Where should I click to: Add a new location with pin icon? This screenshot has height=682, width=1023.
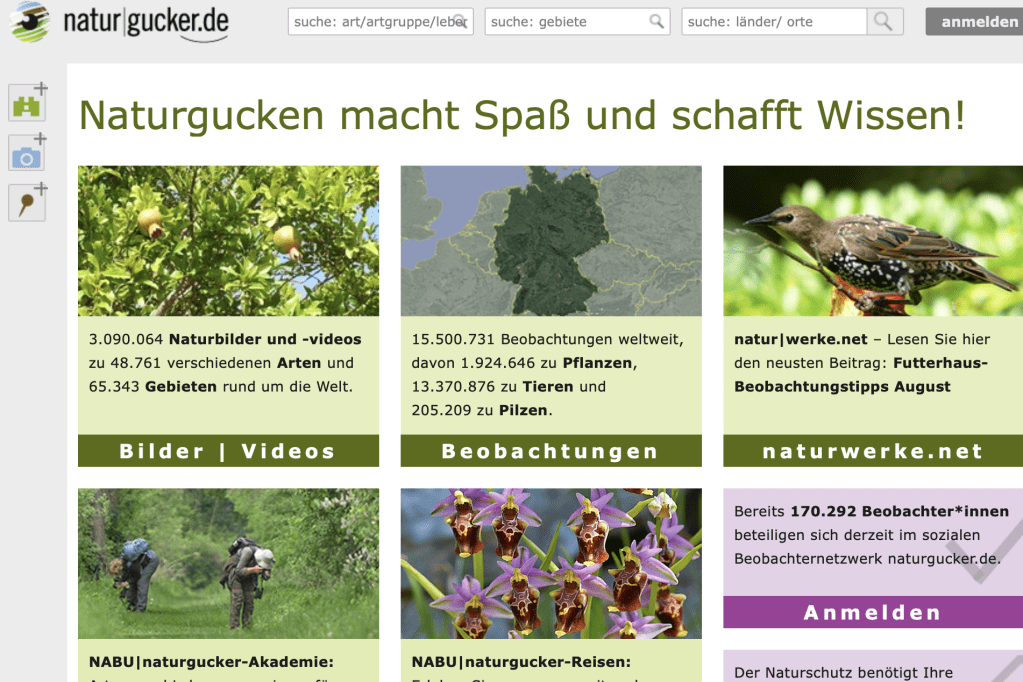click(x=27, y=201)
